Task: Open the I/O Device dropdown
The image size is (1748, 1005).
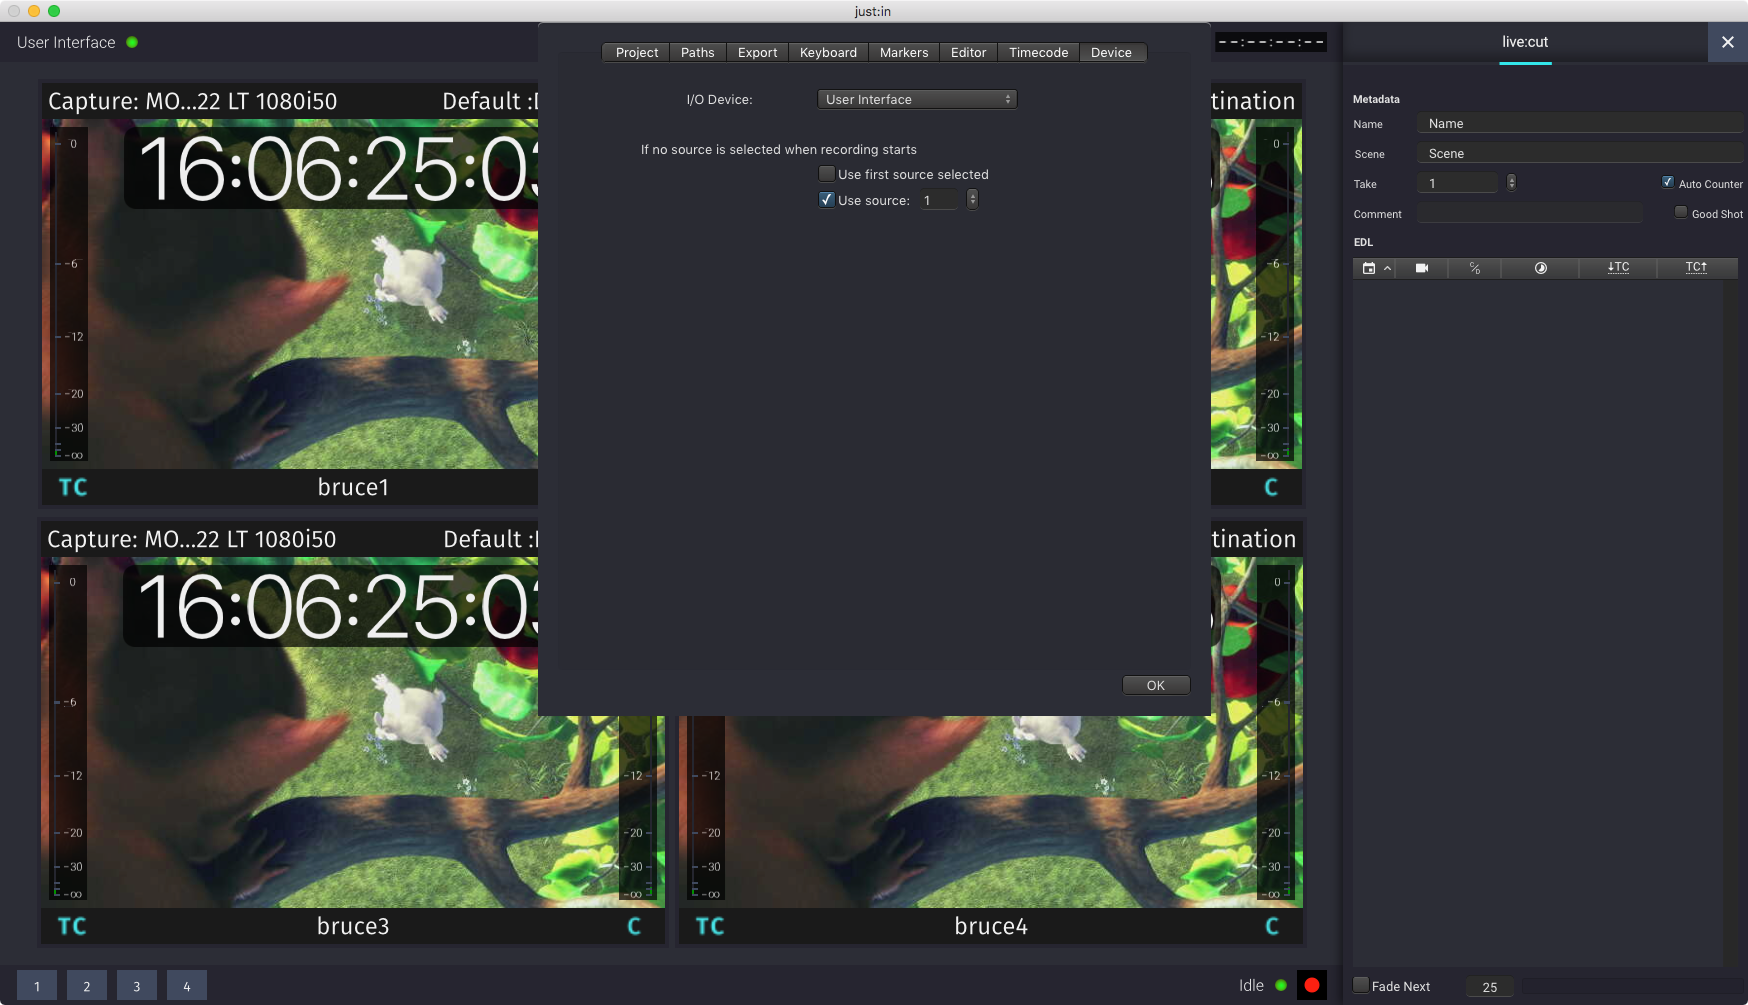Action: tap(917, 99)
